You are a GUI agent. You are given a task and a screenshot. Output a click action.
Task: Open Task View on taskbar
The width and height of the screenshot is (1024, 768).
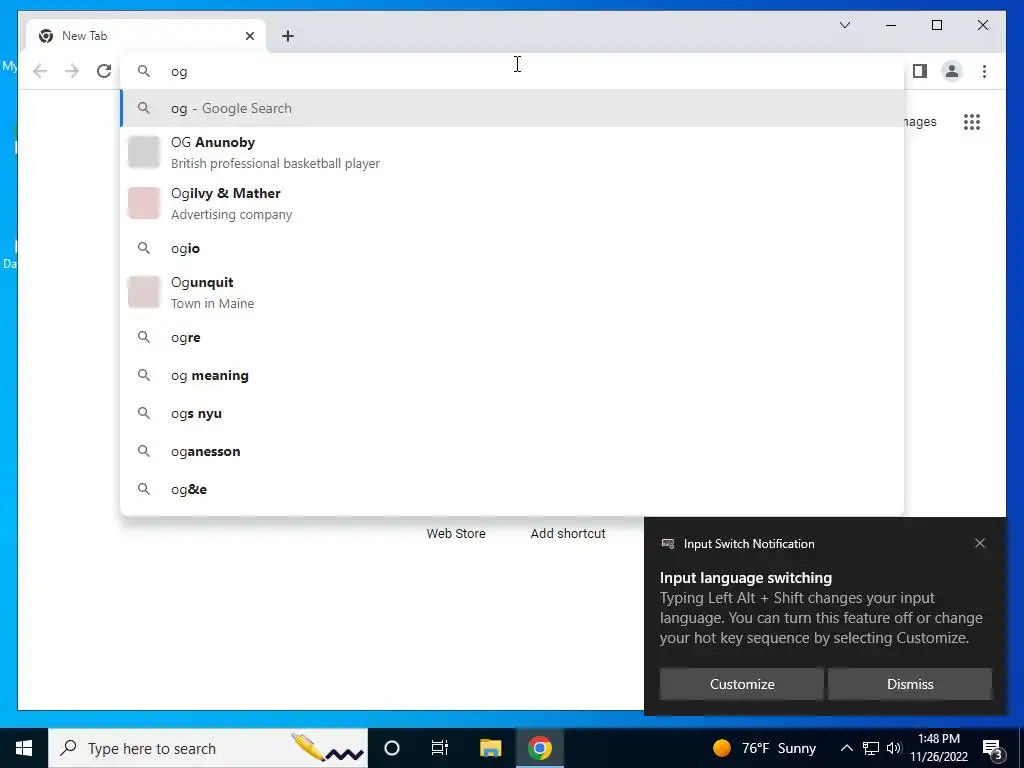[440, 748]
